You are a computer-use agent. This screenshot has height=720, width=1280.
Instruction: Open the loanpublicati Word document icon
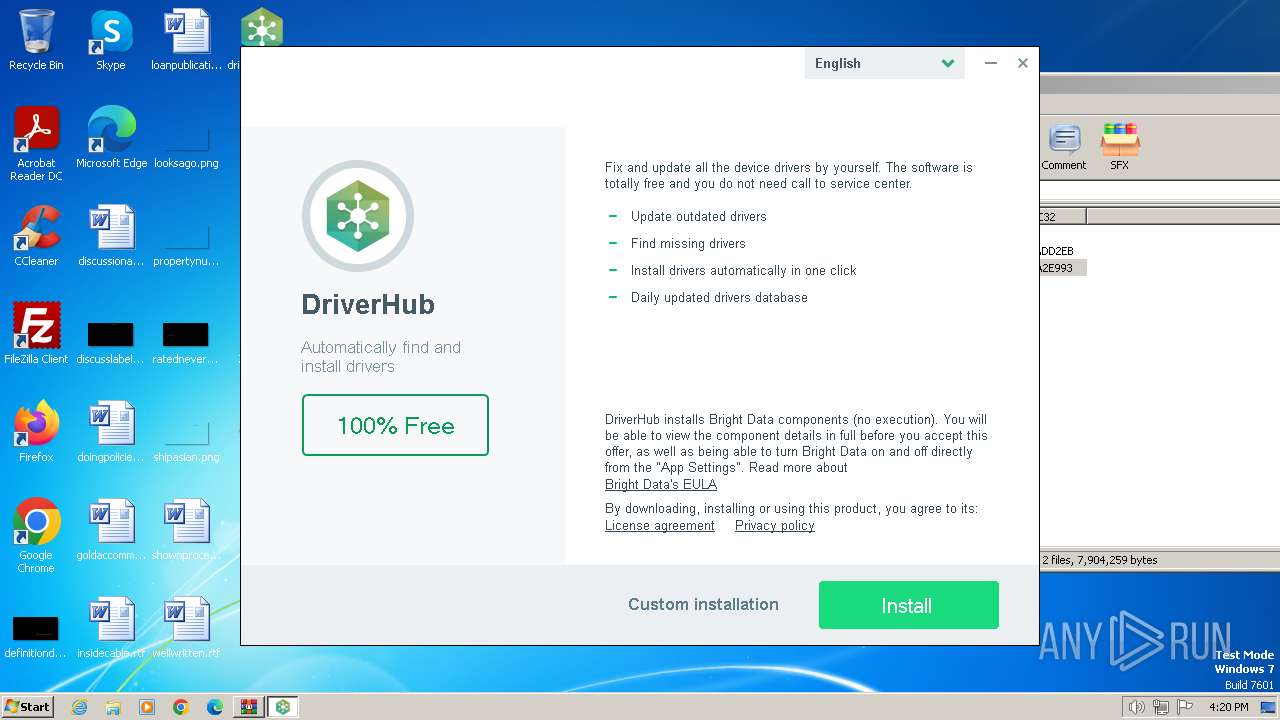186,40
